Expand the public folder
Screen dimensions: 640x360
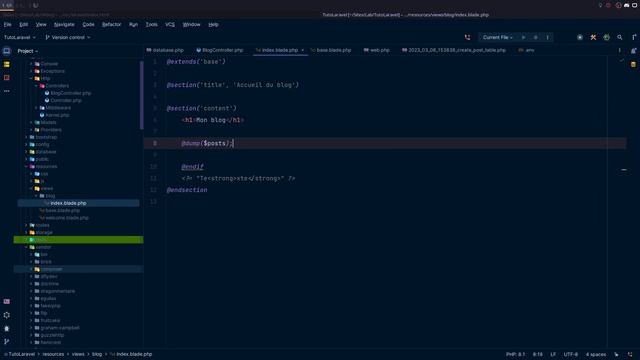tap(27, 159)
